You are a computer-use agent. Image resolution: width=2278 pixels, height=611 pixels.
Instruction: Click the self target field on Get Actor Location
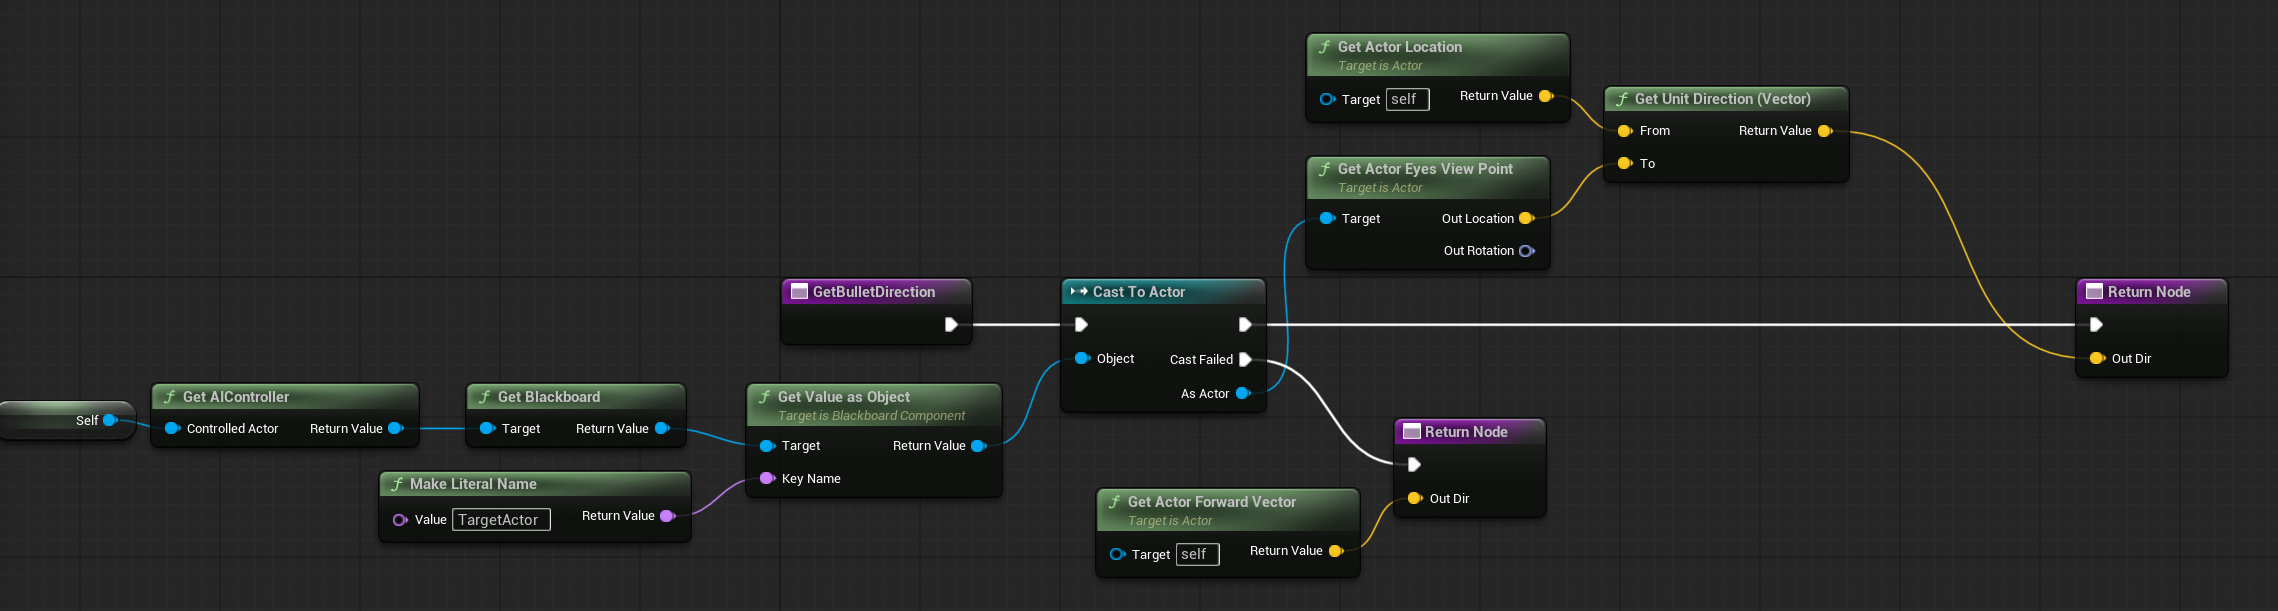pos(1407,99)
